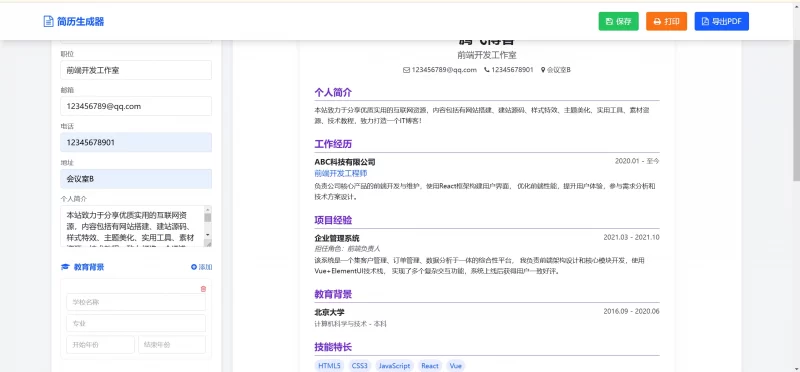Click the location pin icon in preview
The width and height of the screenshot is (800, 372).
pos(543,70)
